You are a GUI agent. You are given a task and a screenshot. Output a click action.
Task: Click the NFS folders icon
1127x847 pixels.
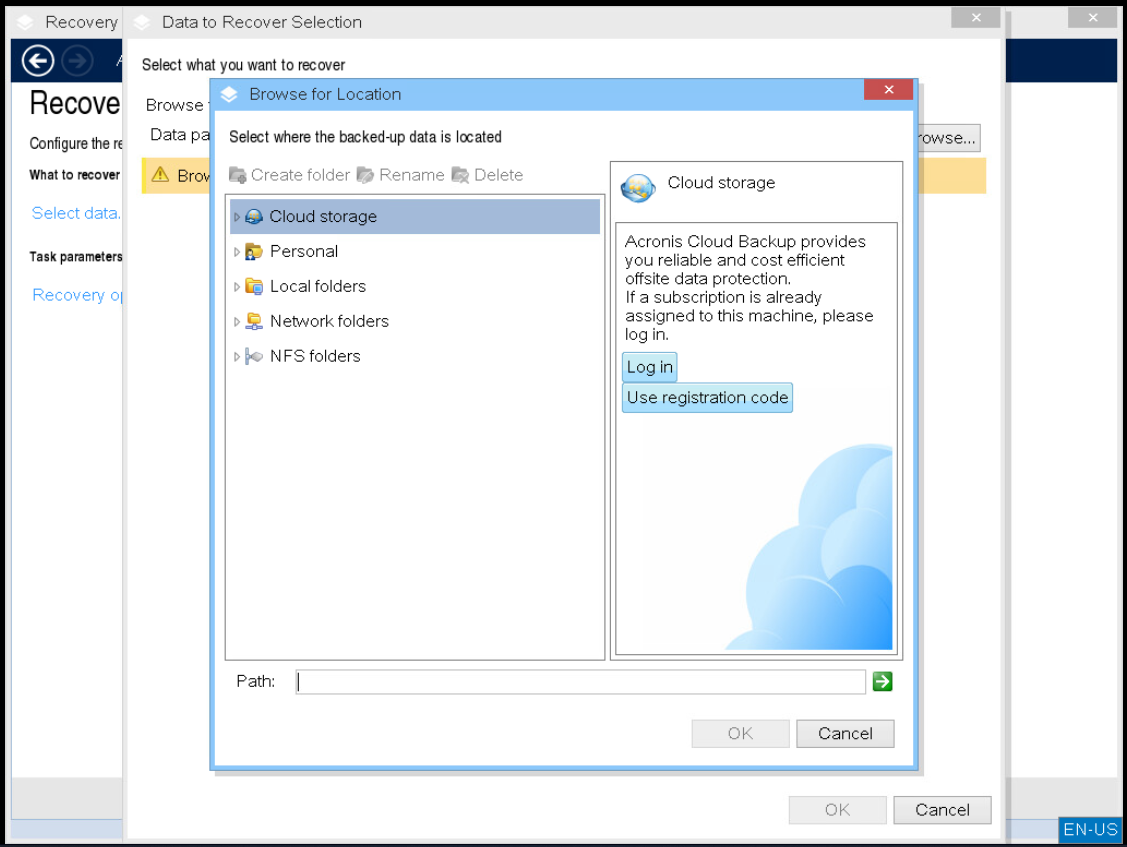point(254,356)
